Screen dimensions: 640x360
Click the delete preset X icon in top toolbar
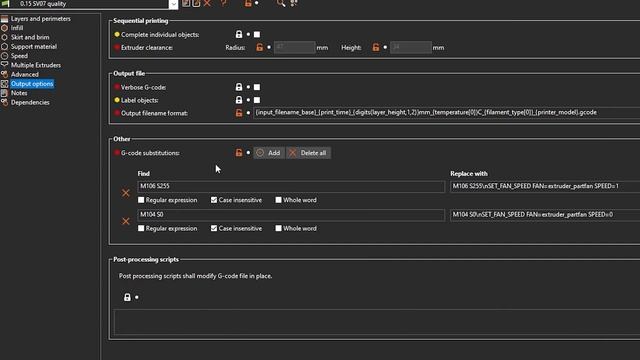pos(207,3)
